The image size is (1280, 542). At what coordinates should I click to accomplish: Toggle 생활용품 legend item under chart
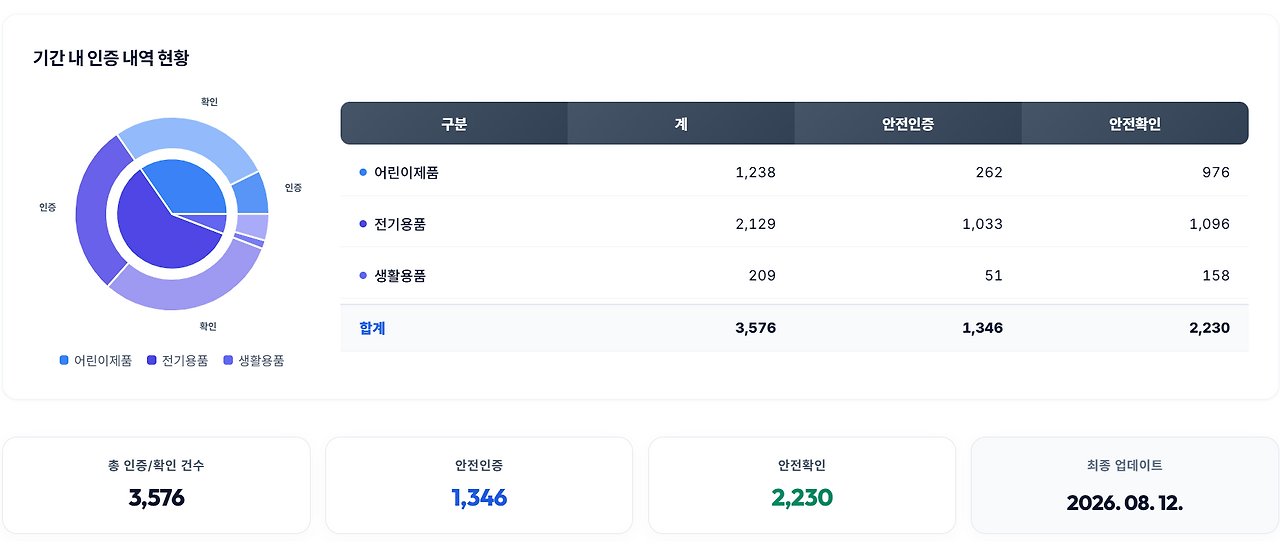coord(254,361)
